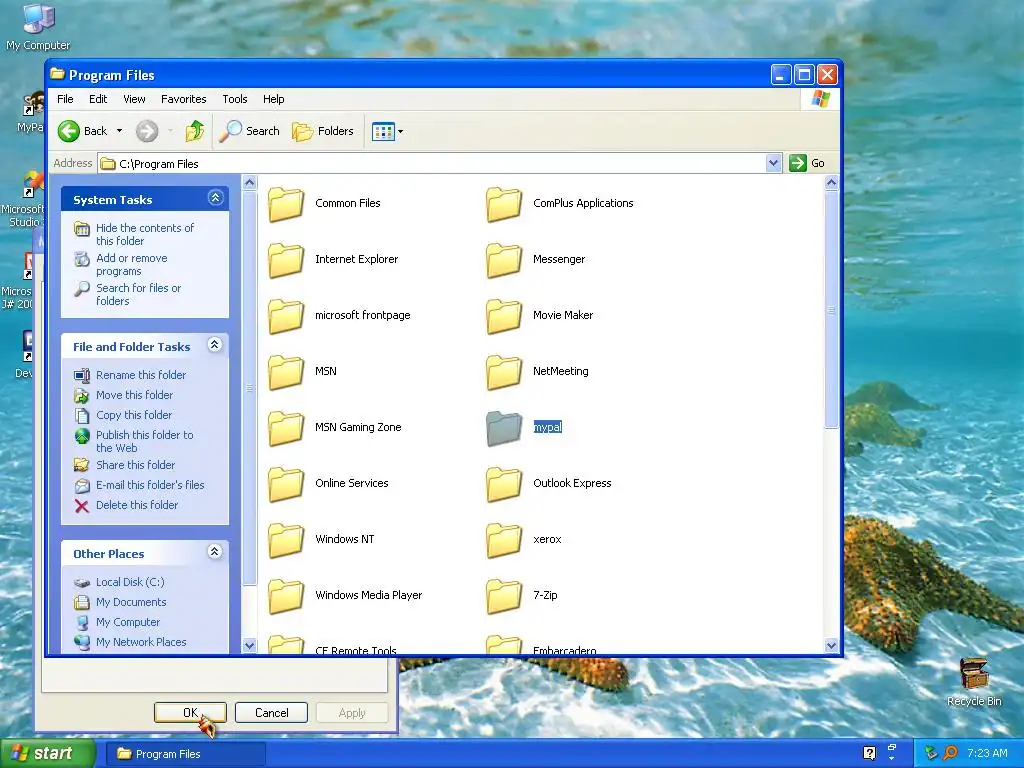
Task: Collapse the System Tasks panel
Action: (x=216, y=198)
